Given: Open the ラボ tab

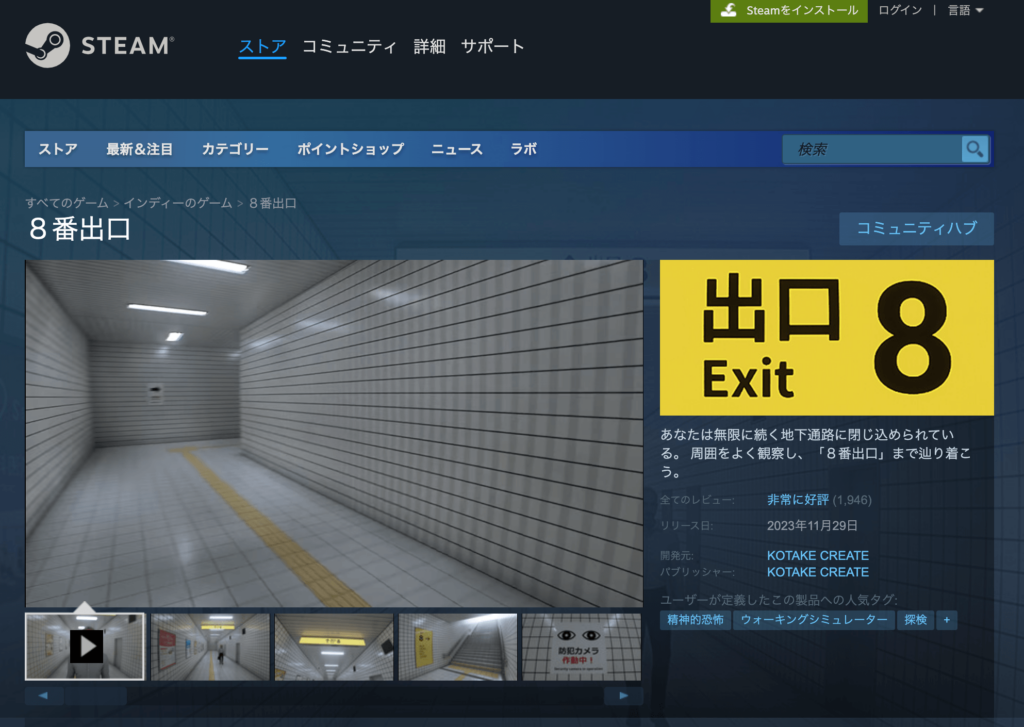Looking at the screenshot, I should (x=523, y=149).
